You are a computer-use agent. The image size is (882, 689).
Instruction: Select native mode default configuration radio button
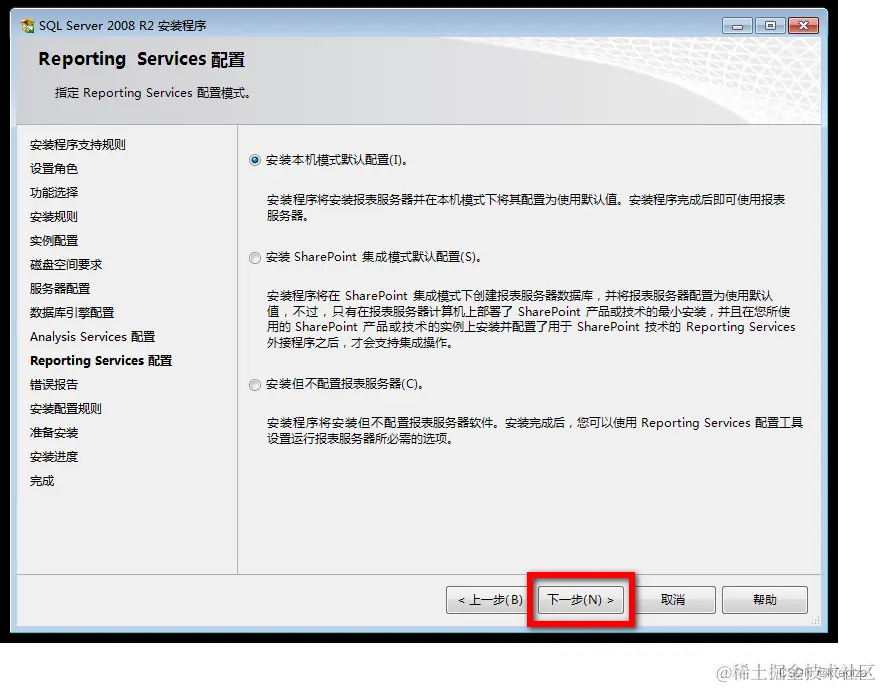click(x=255, y=160)
